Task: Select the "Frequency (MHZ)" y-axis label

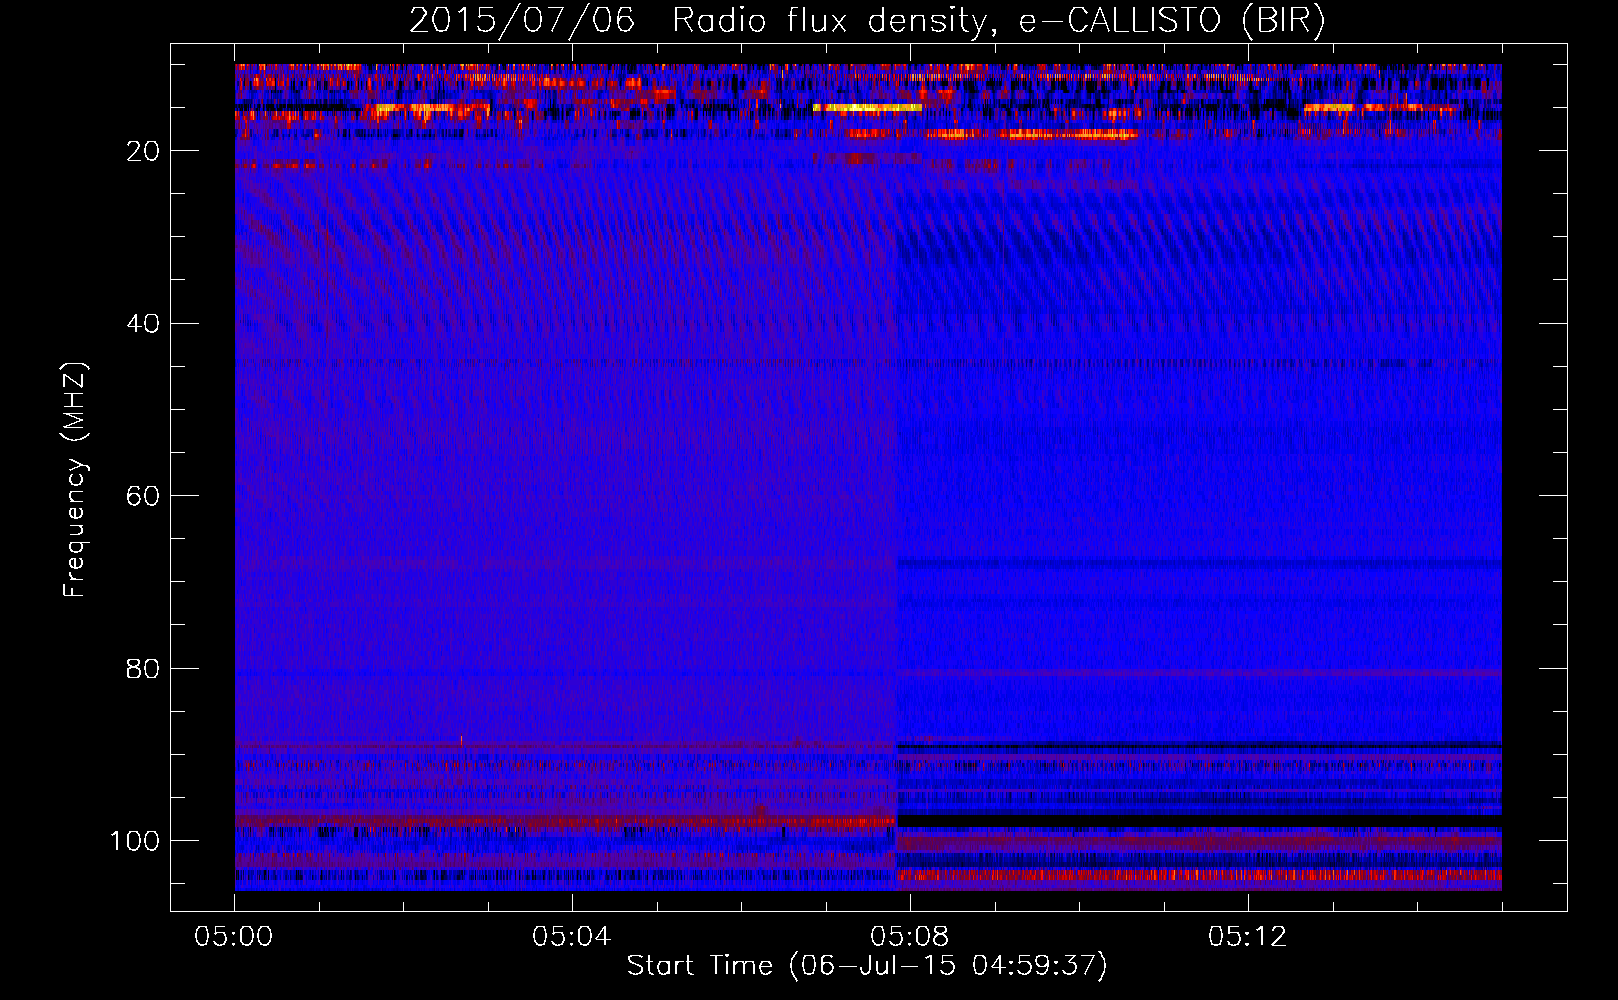Action: point(75,479)
